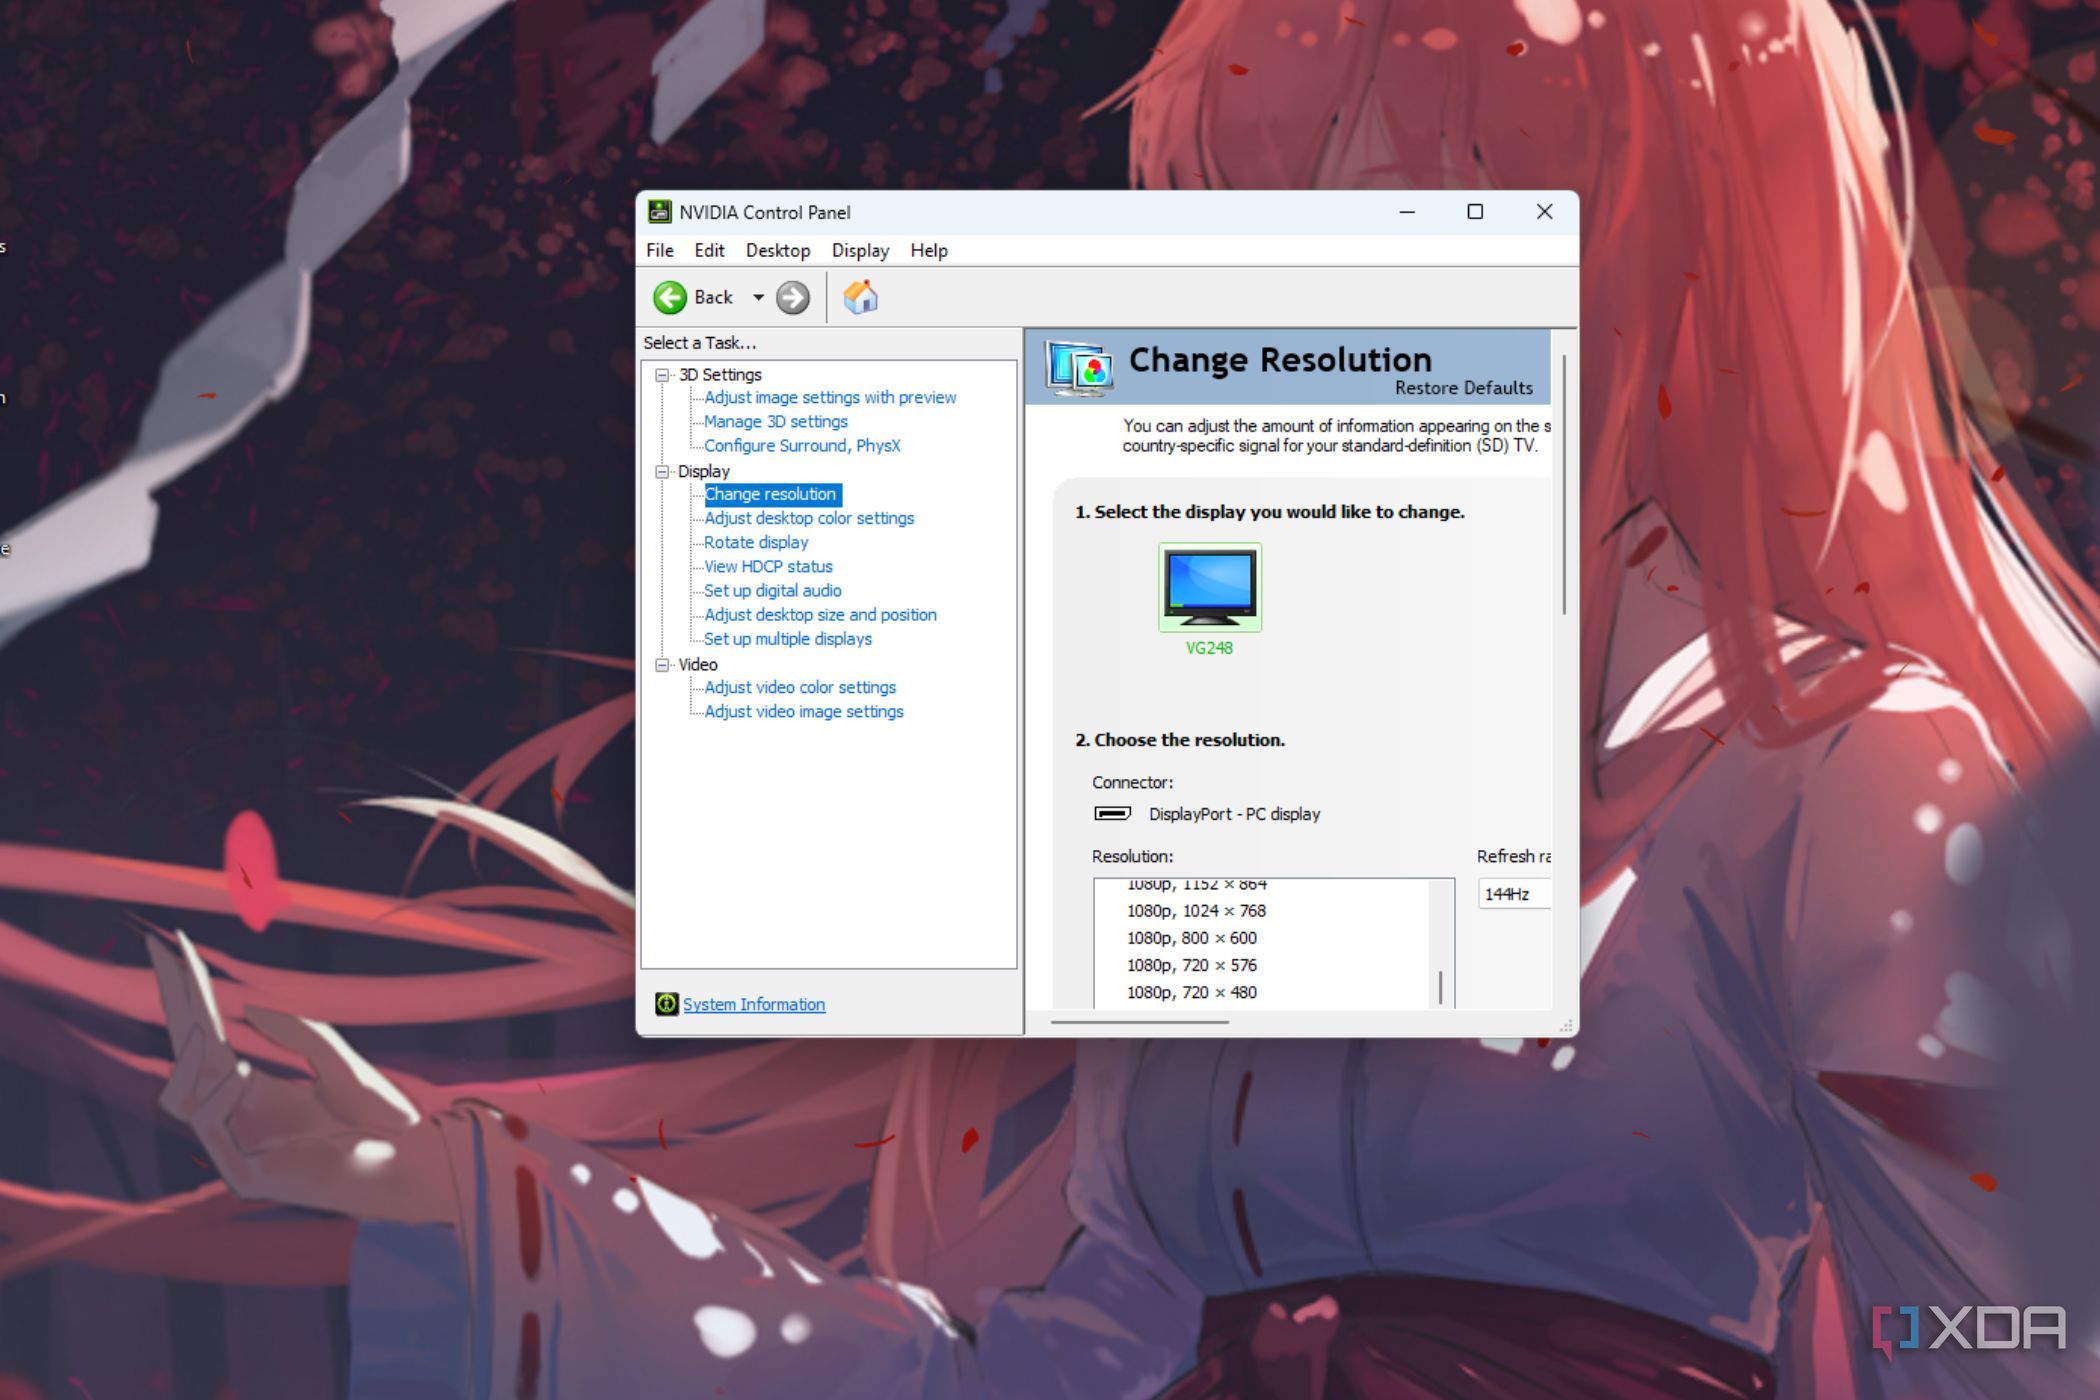The image size is (2100, 1400).
Task: Choose the 1080p, 800 × 600 resolution
Action: (x=1192, y=938)
